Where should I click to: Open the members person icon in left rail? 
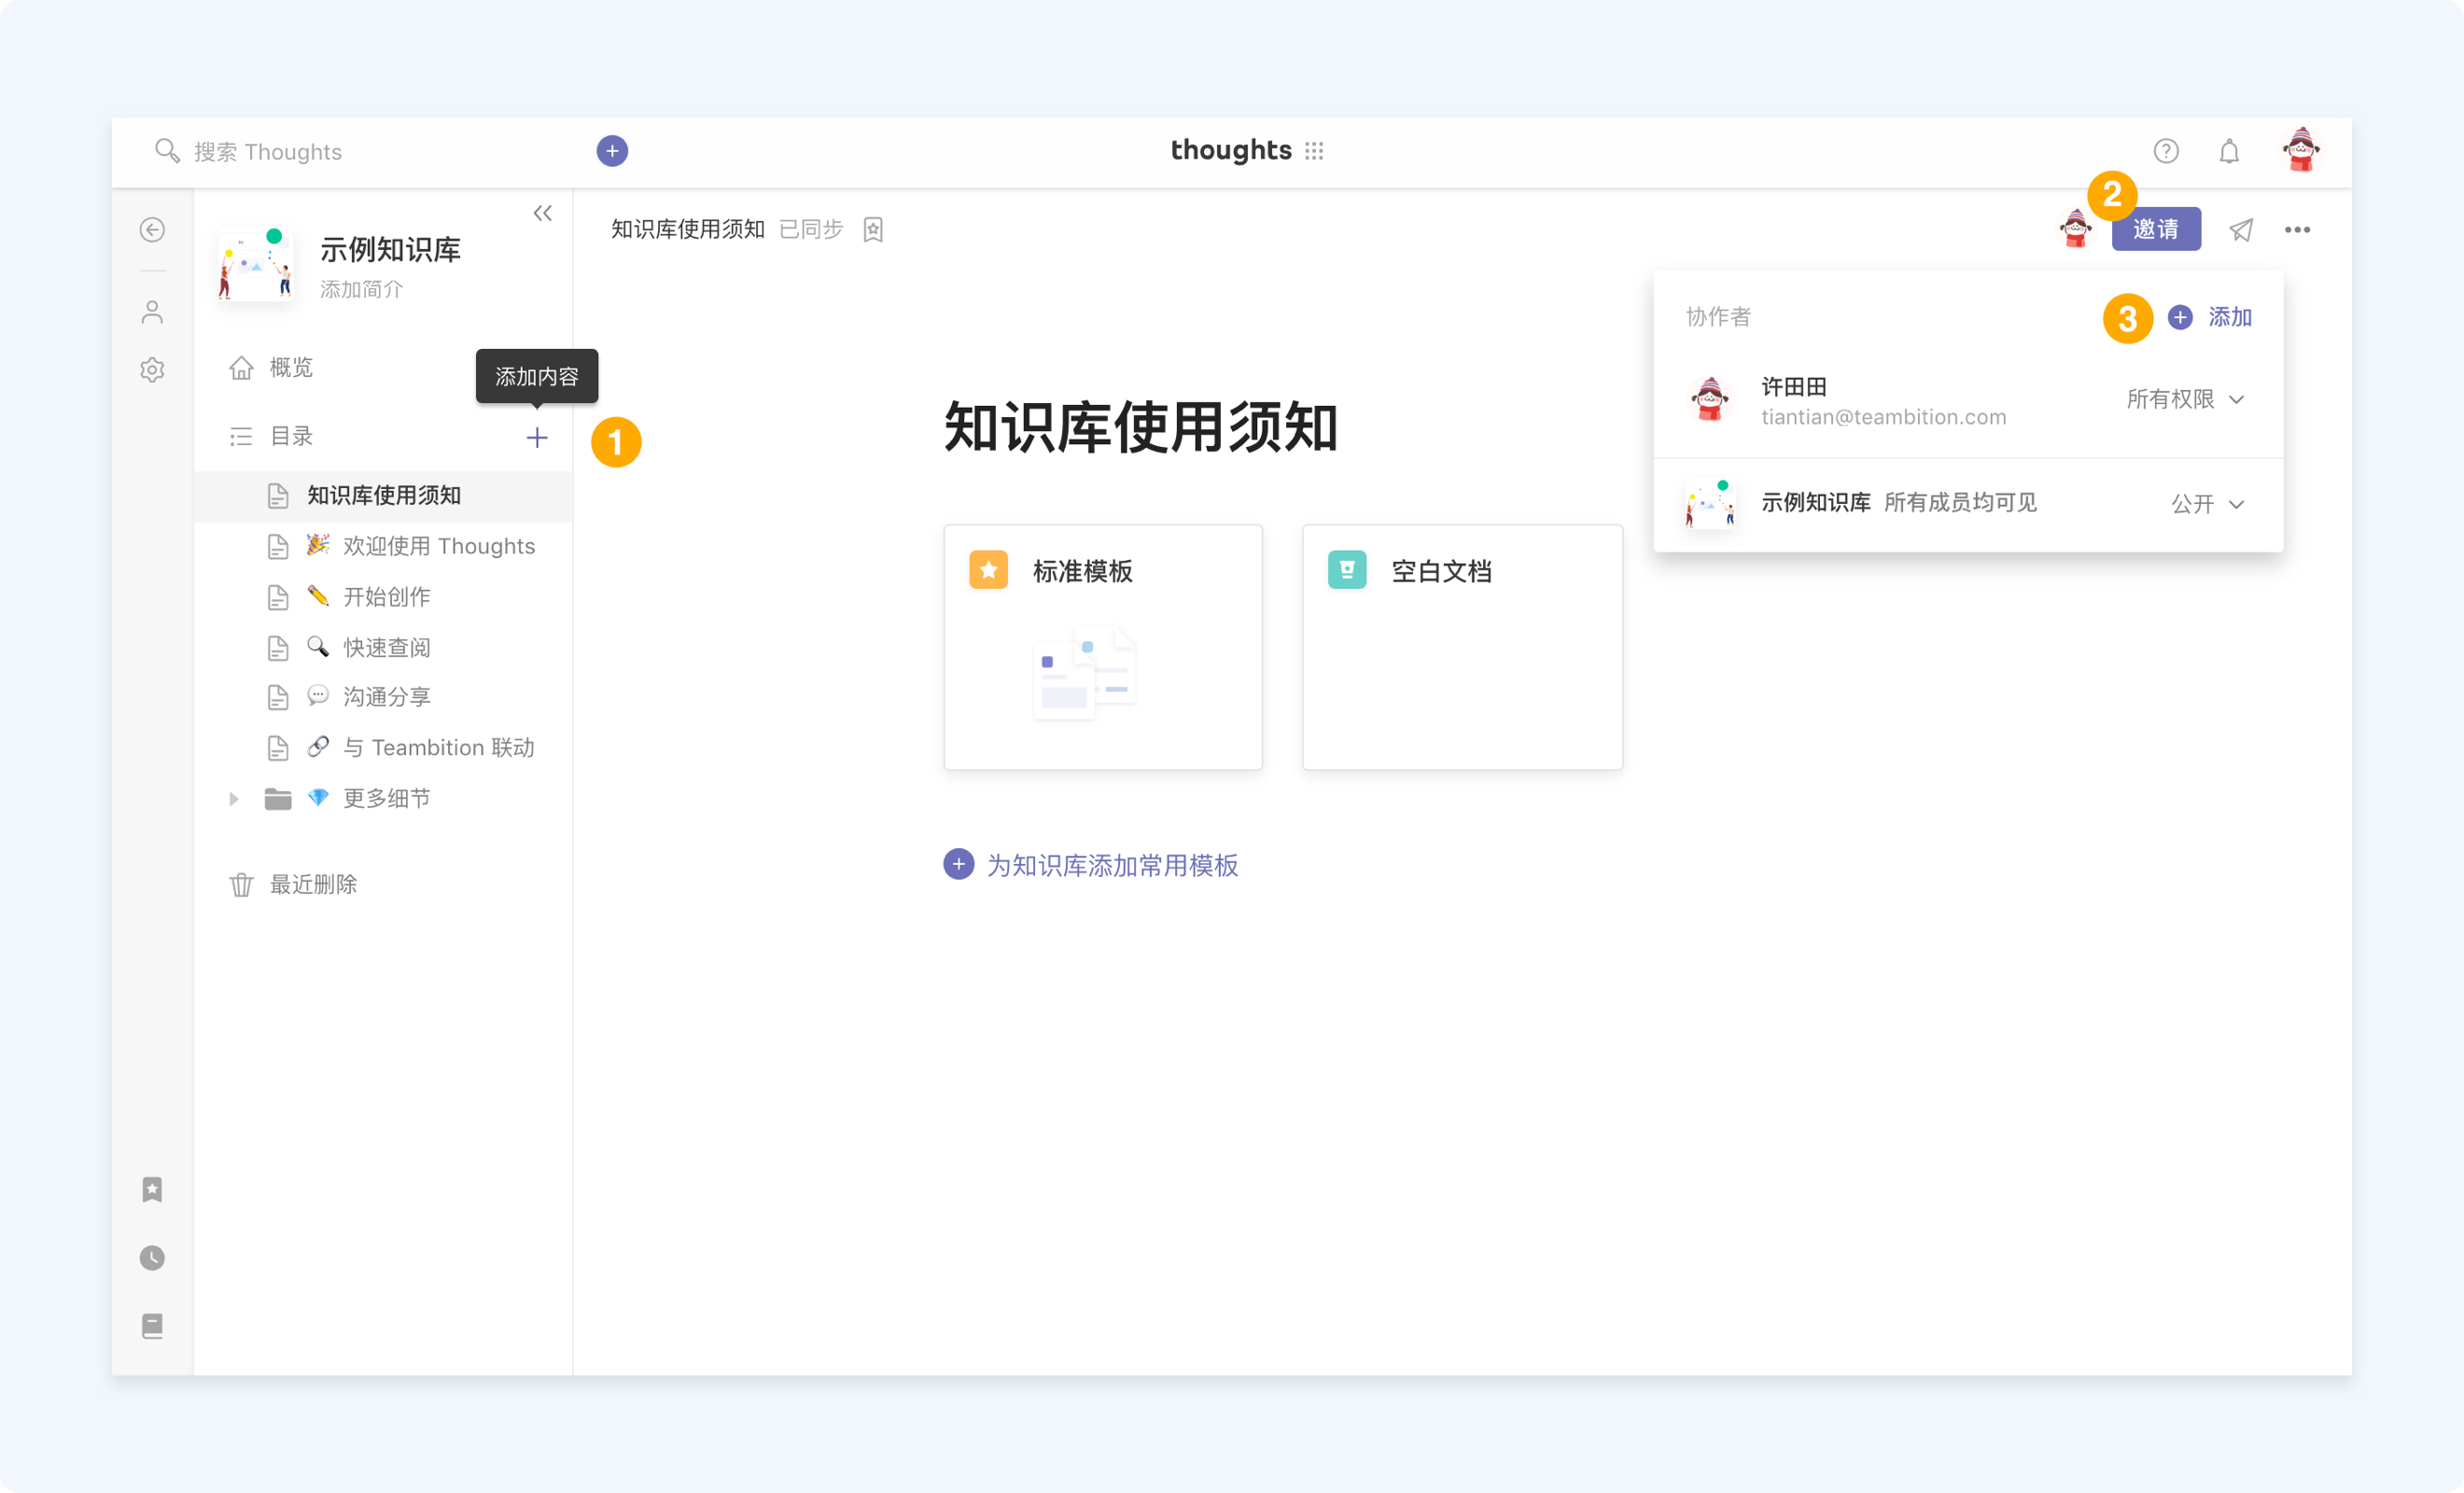[152, 313]
